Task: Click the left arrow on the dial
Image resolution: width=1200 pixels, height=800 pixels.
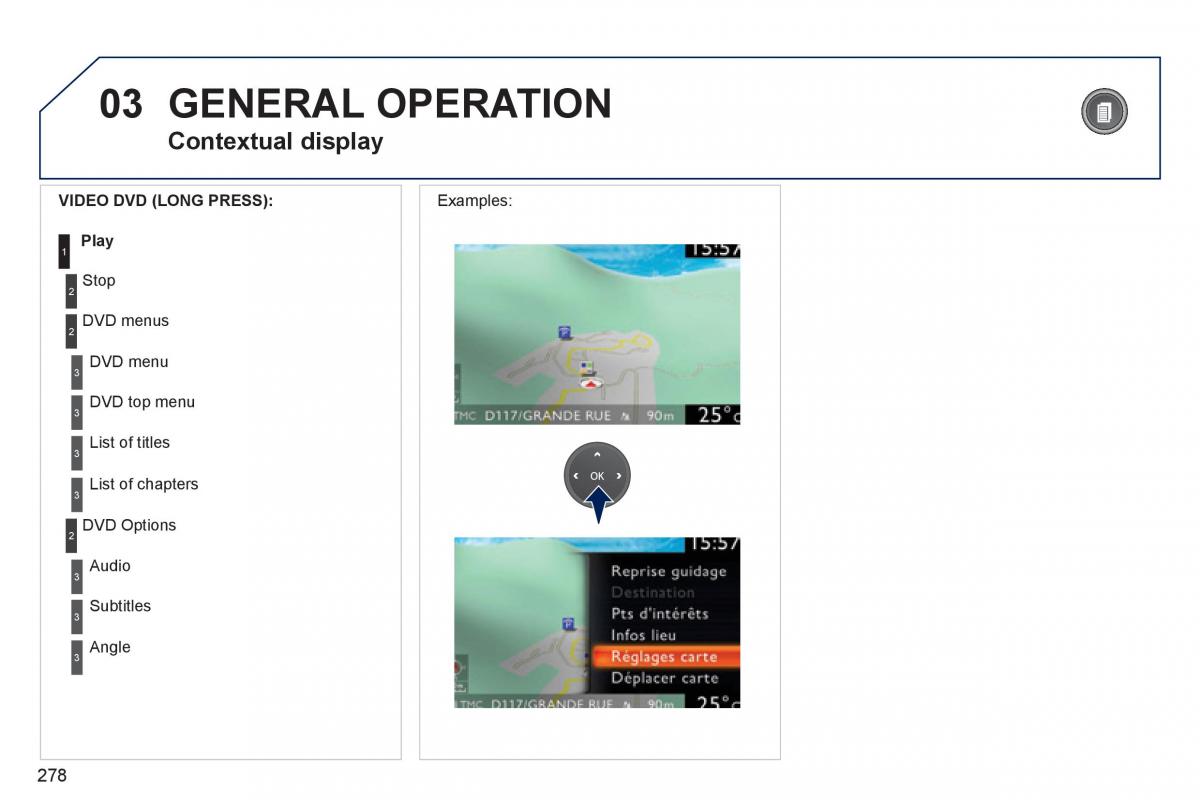Action: point(576,476)
